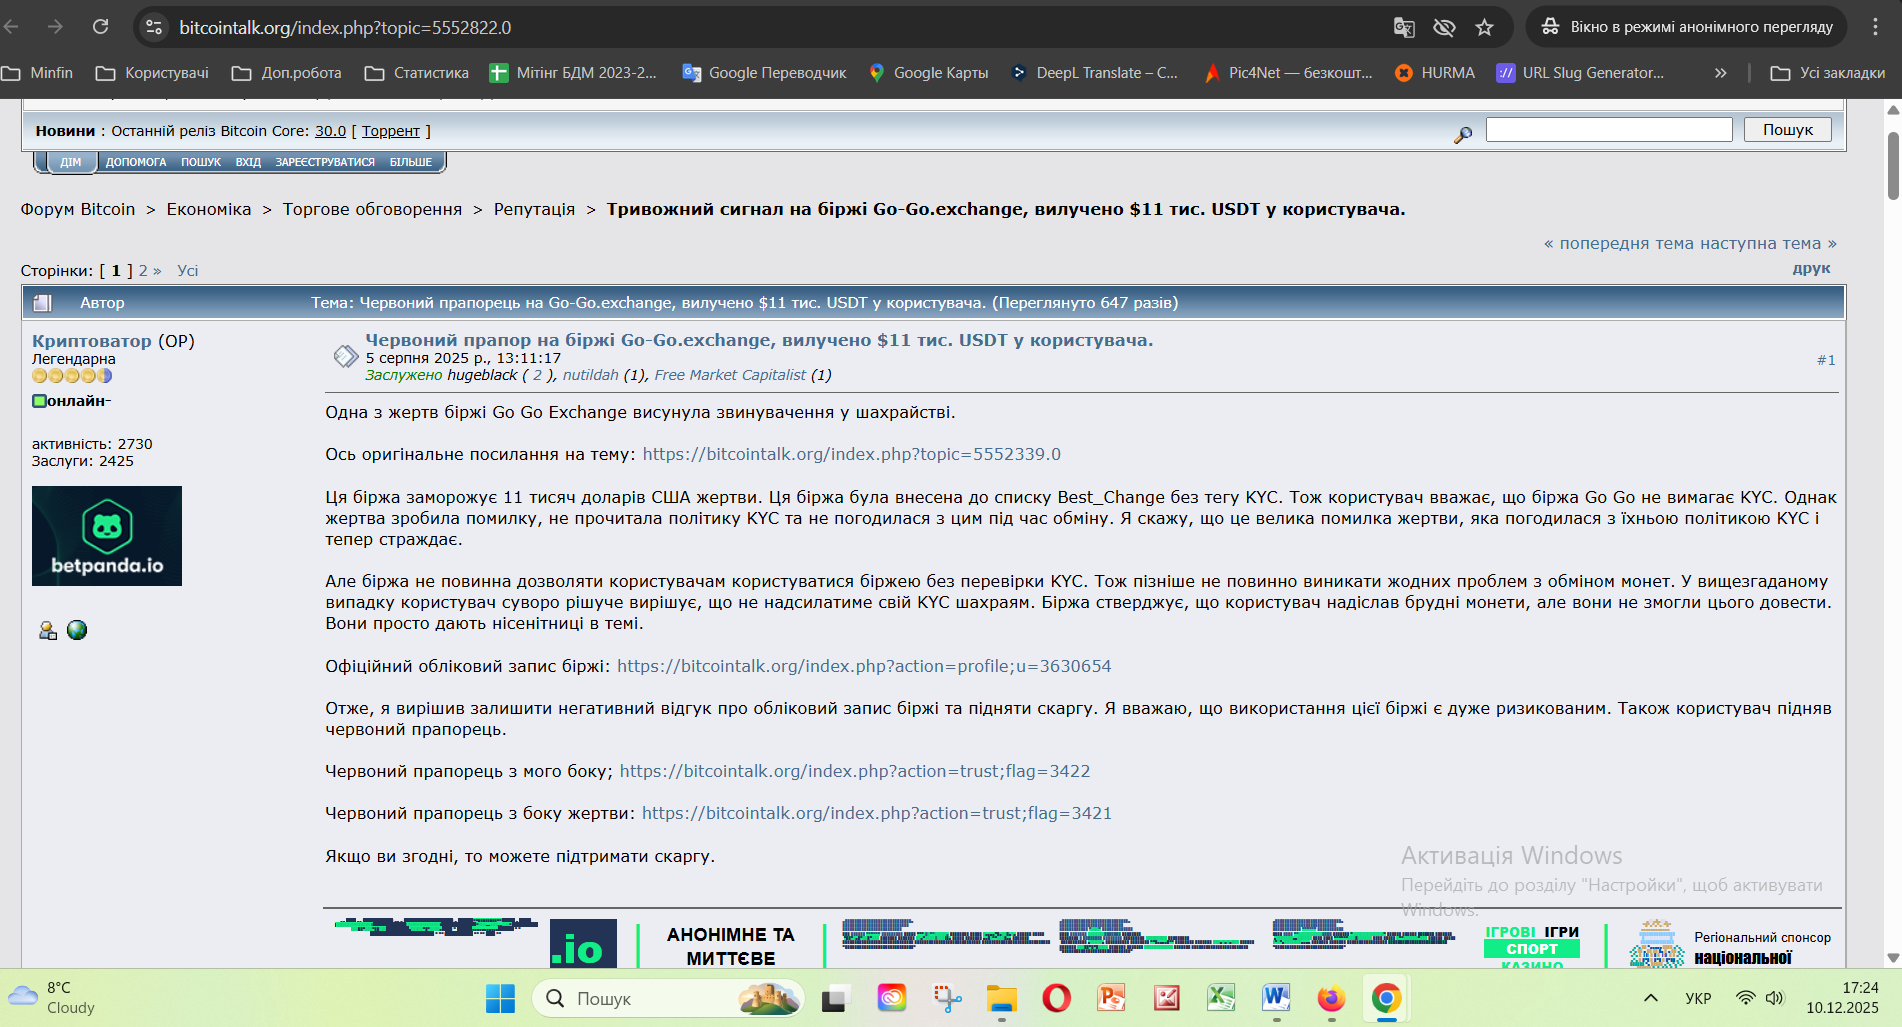
Task: Open Excel from the taskbar
Action: click(x=1221, y=998)
